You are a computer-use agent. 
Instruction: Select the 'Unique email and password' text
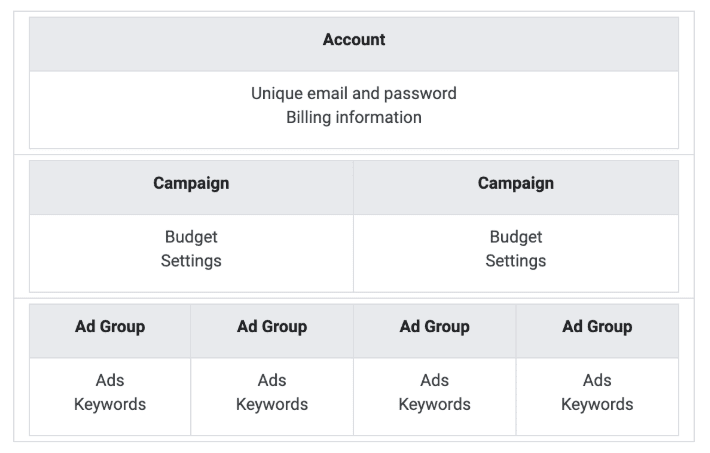(x=354, y=94)
